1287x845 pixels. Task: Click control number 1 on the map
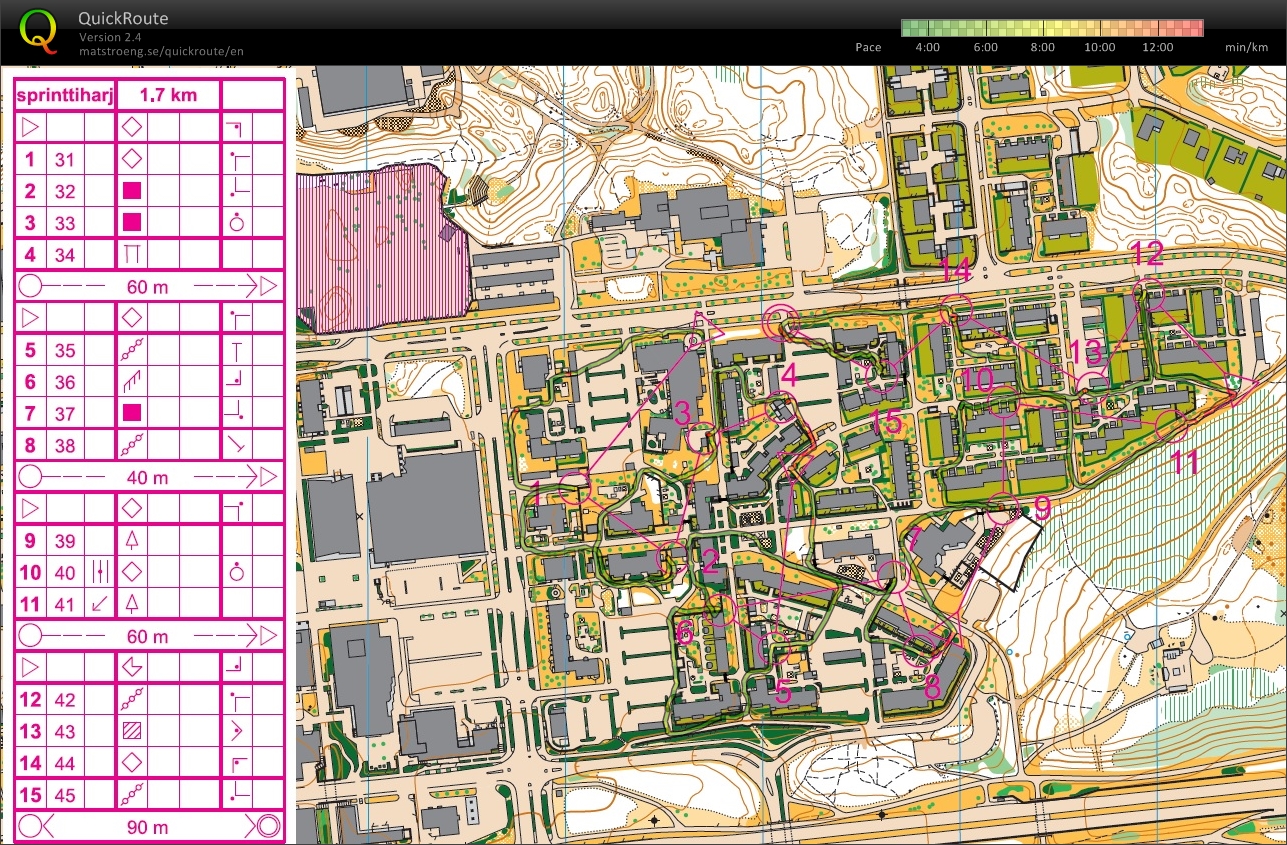(x=536, y=492)
